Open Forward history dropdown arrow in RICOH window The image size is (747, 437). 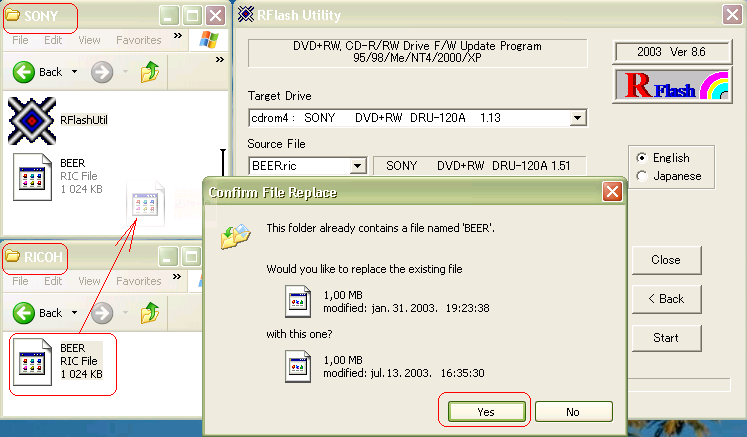coord(125,313)
